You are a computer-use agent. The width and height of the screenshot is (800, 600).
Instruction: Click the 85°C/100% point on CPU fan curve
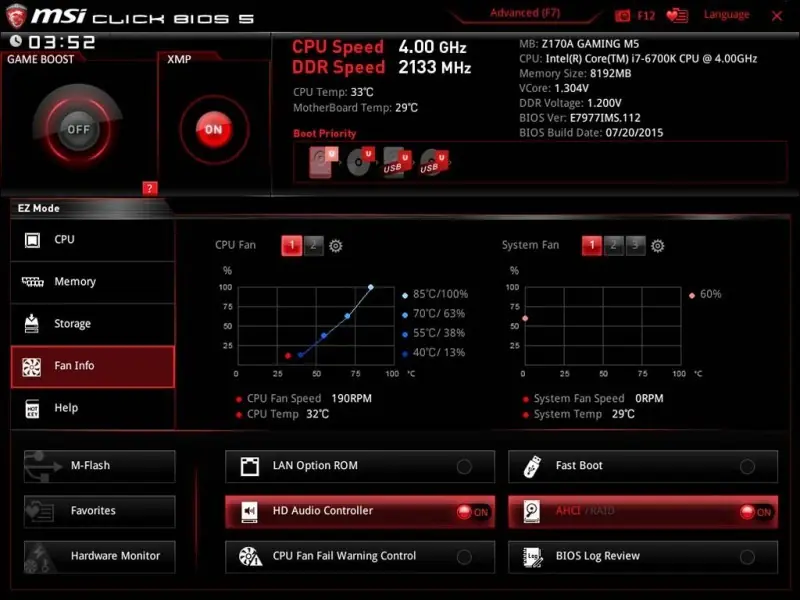tap(371, 287)
